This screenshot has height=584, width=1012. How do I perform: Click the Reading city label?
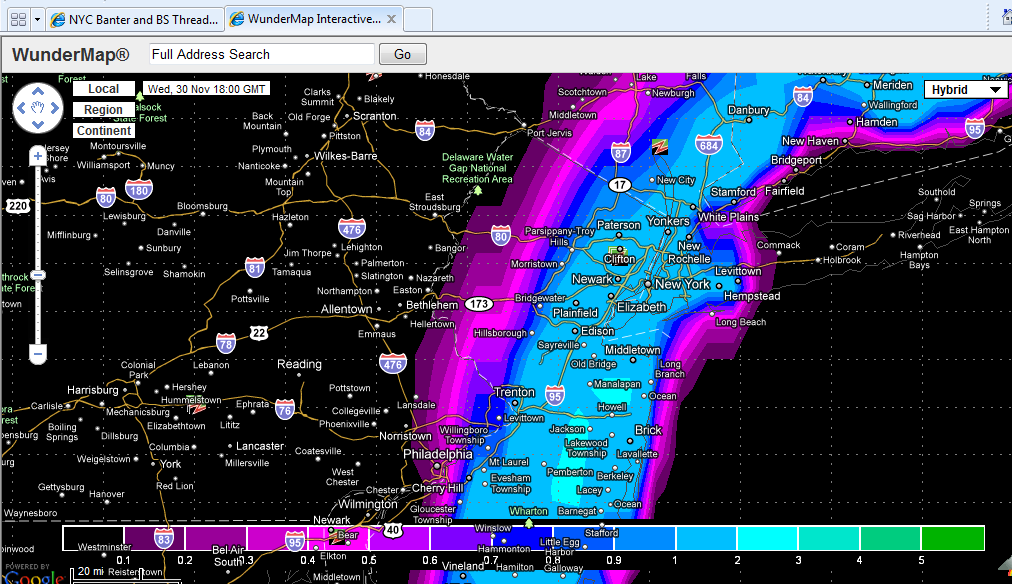(x=299, y=364)
